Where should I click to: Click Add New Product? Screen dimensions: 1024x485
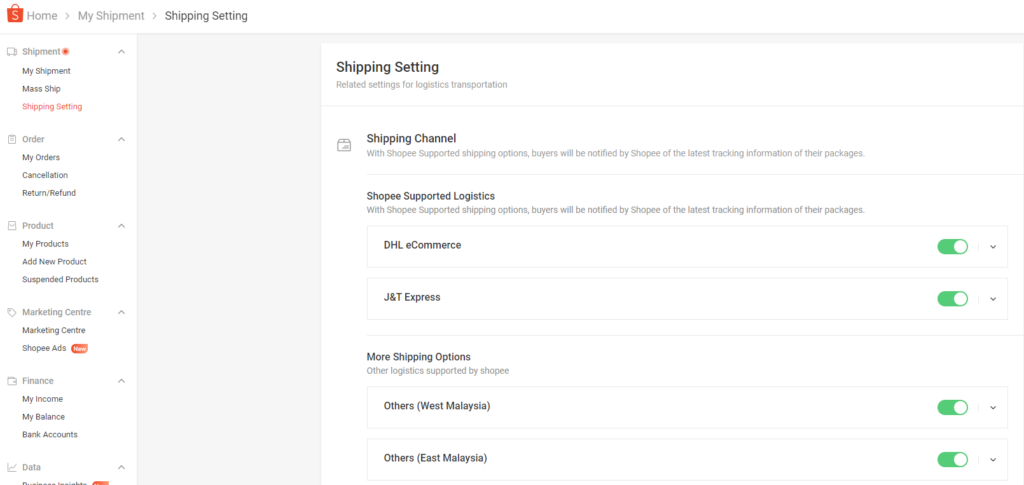tap(54, 262)
